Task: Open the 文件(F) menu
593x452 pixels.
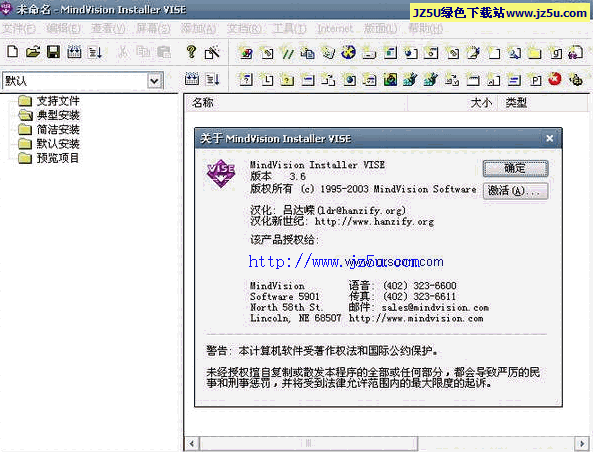Action: tap(19, 28)
